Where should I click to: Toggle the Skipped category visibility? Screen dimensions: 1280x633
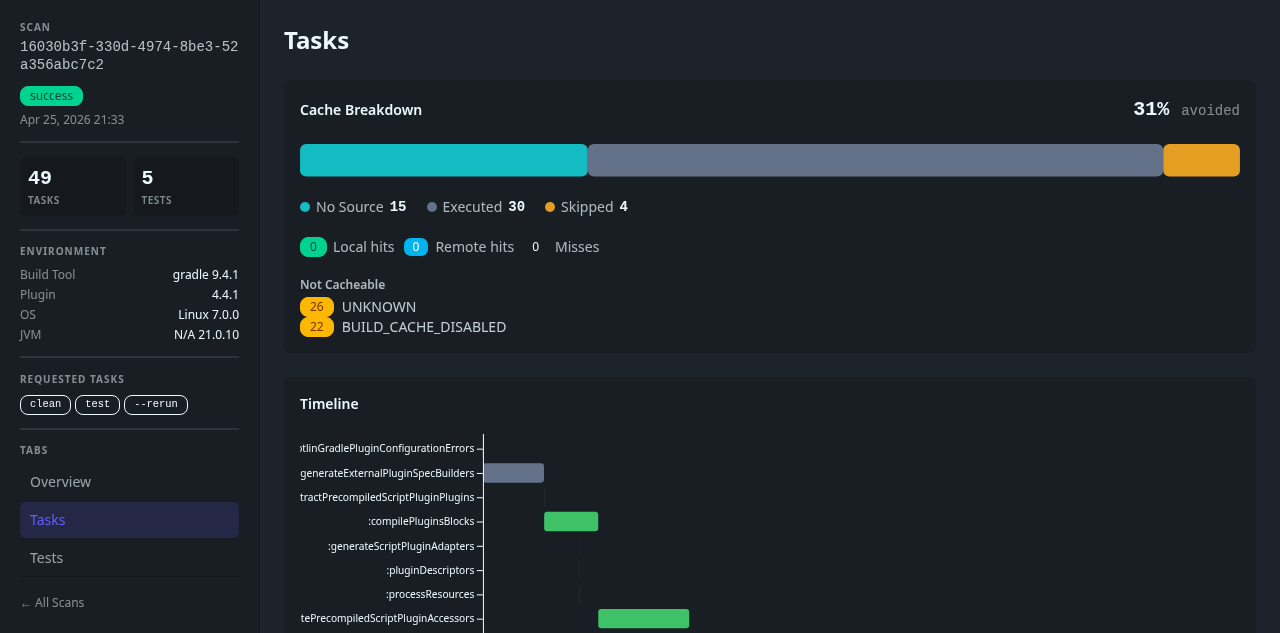pos(586,207)
